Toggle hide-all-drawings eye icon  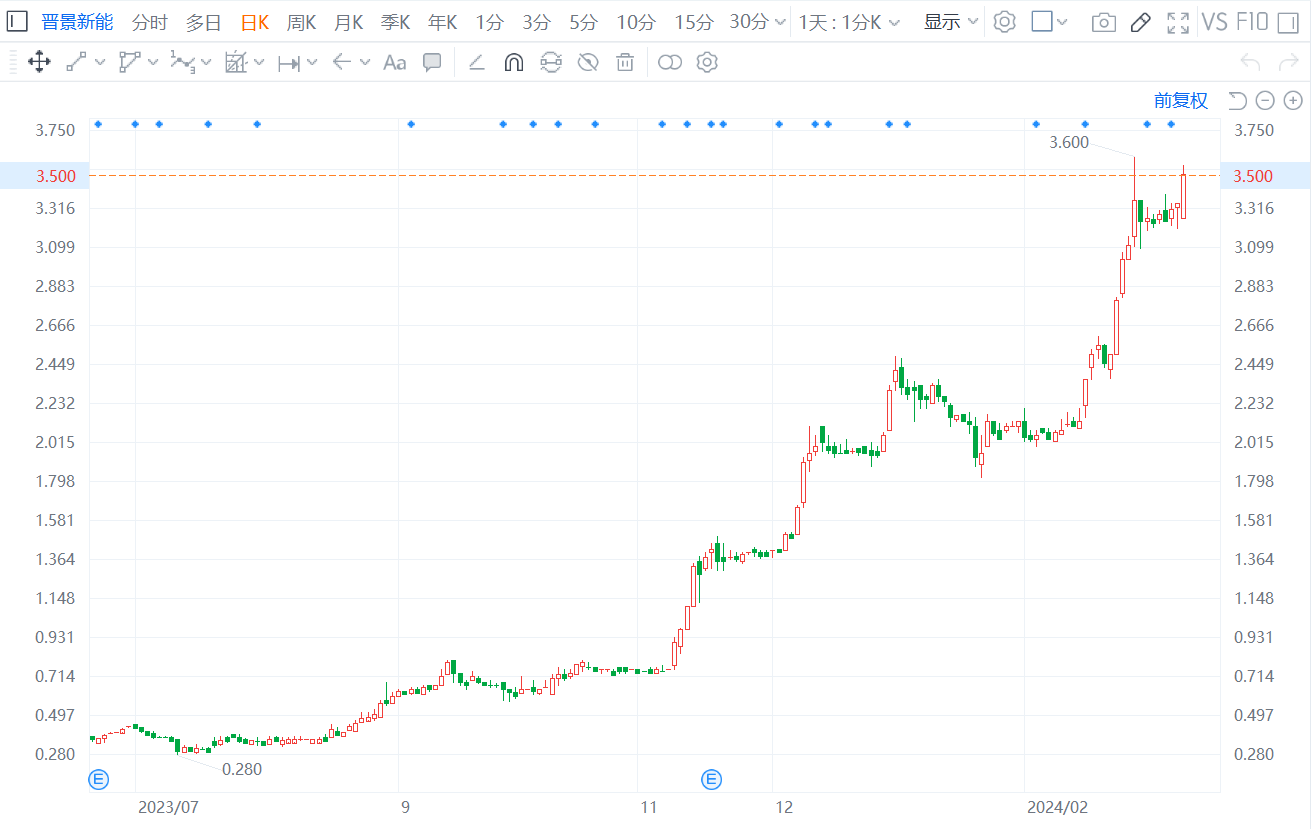tap(588, 63)
